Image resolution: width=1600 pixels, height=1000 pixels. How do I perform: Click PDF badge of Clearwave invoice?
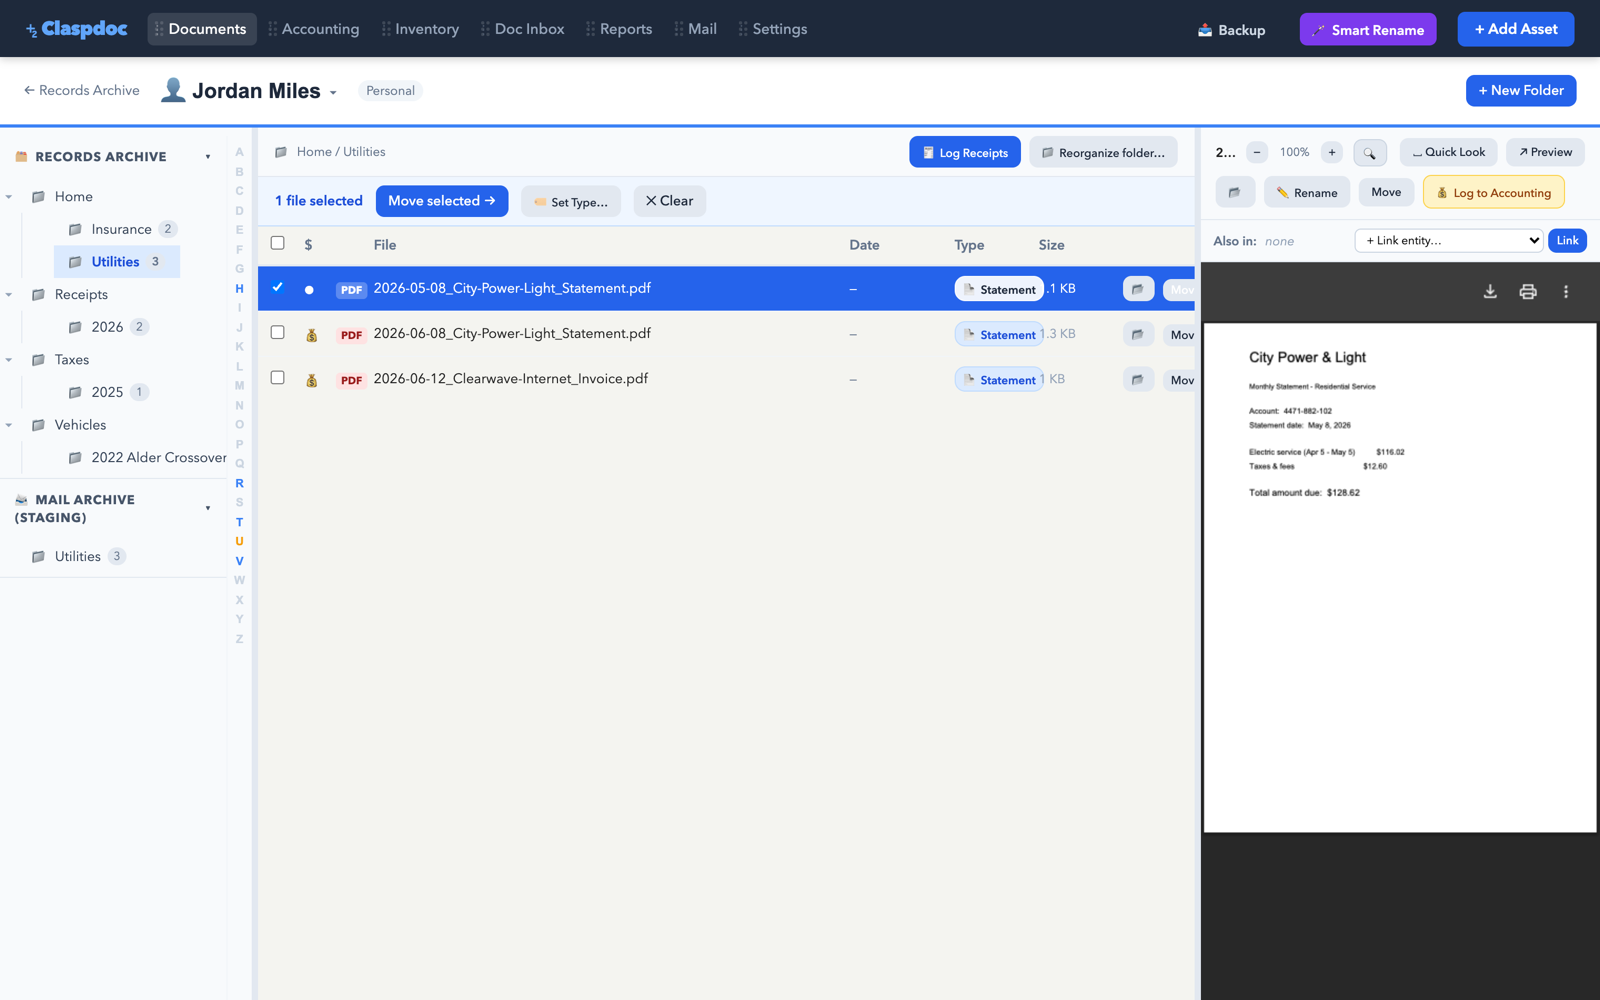(x=351, y=380)
